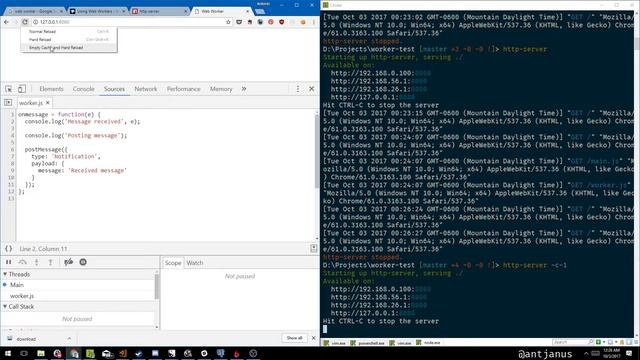Switch to the Scope pane tab
The image size is (640, 360).
(173, 263)
